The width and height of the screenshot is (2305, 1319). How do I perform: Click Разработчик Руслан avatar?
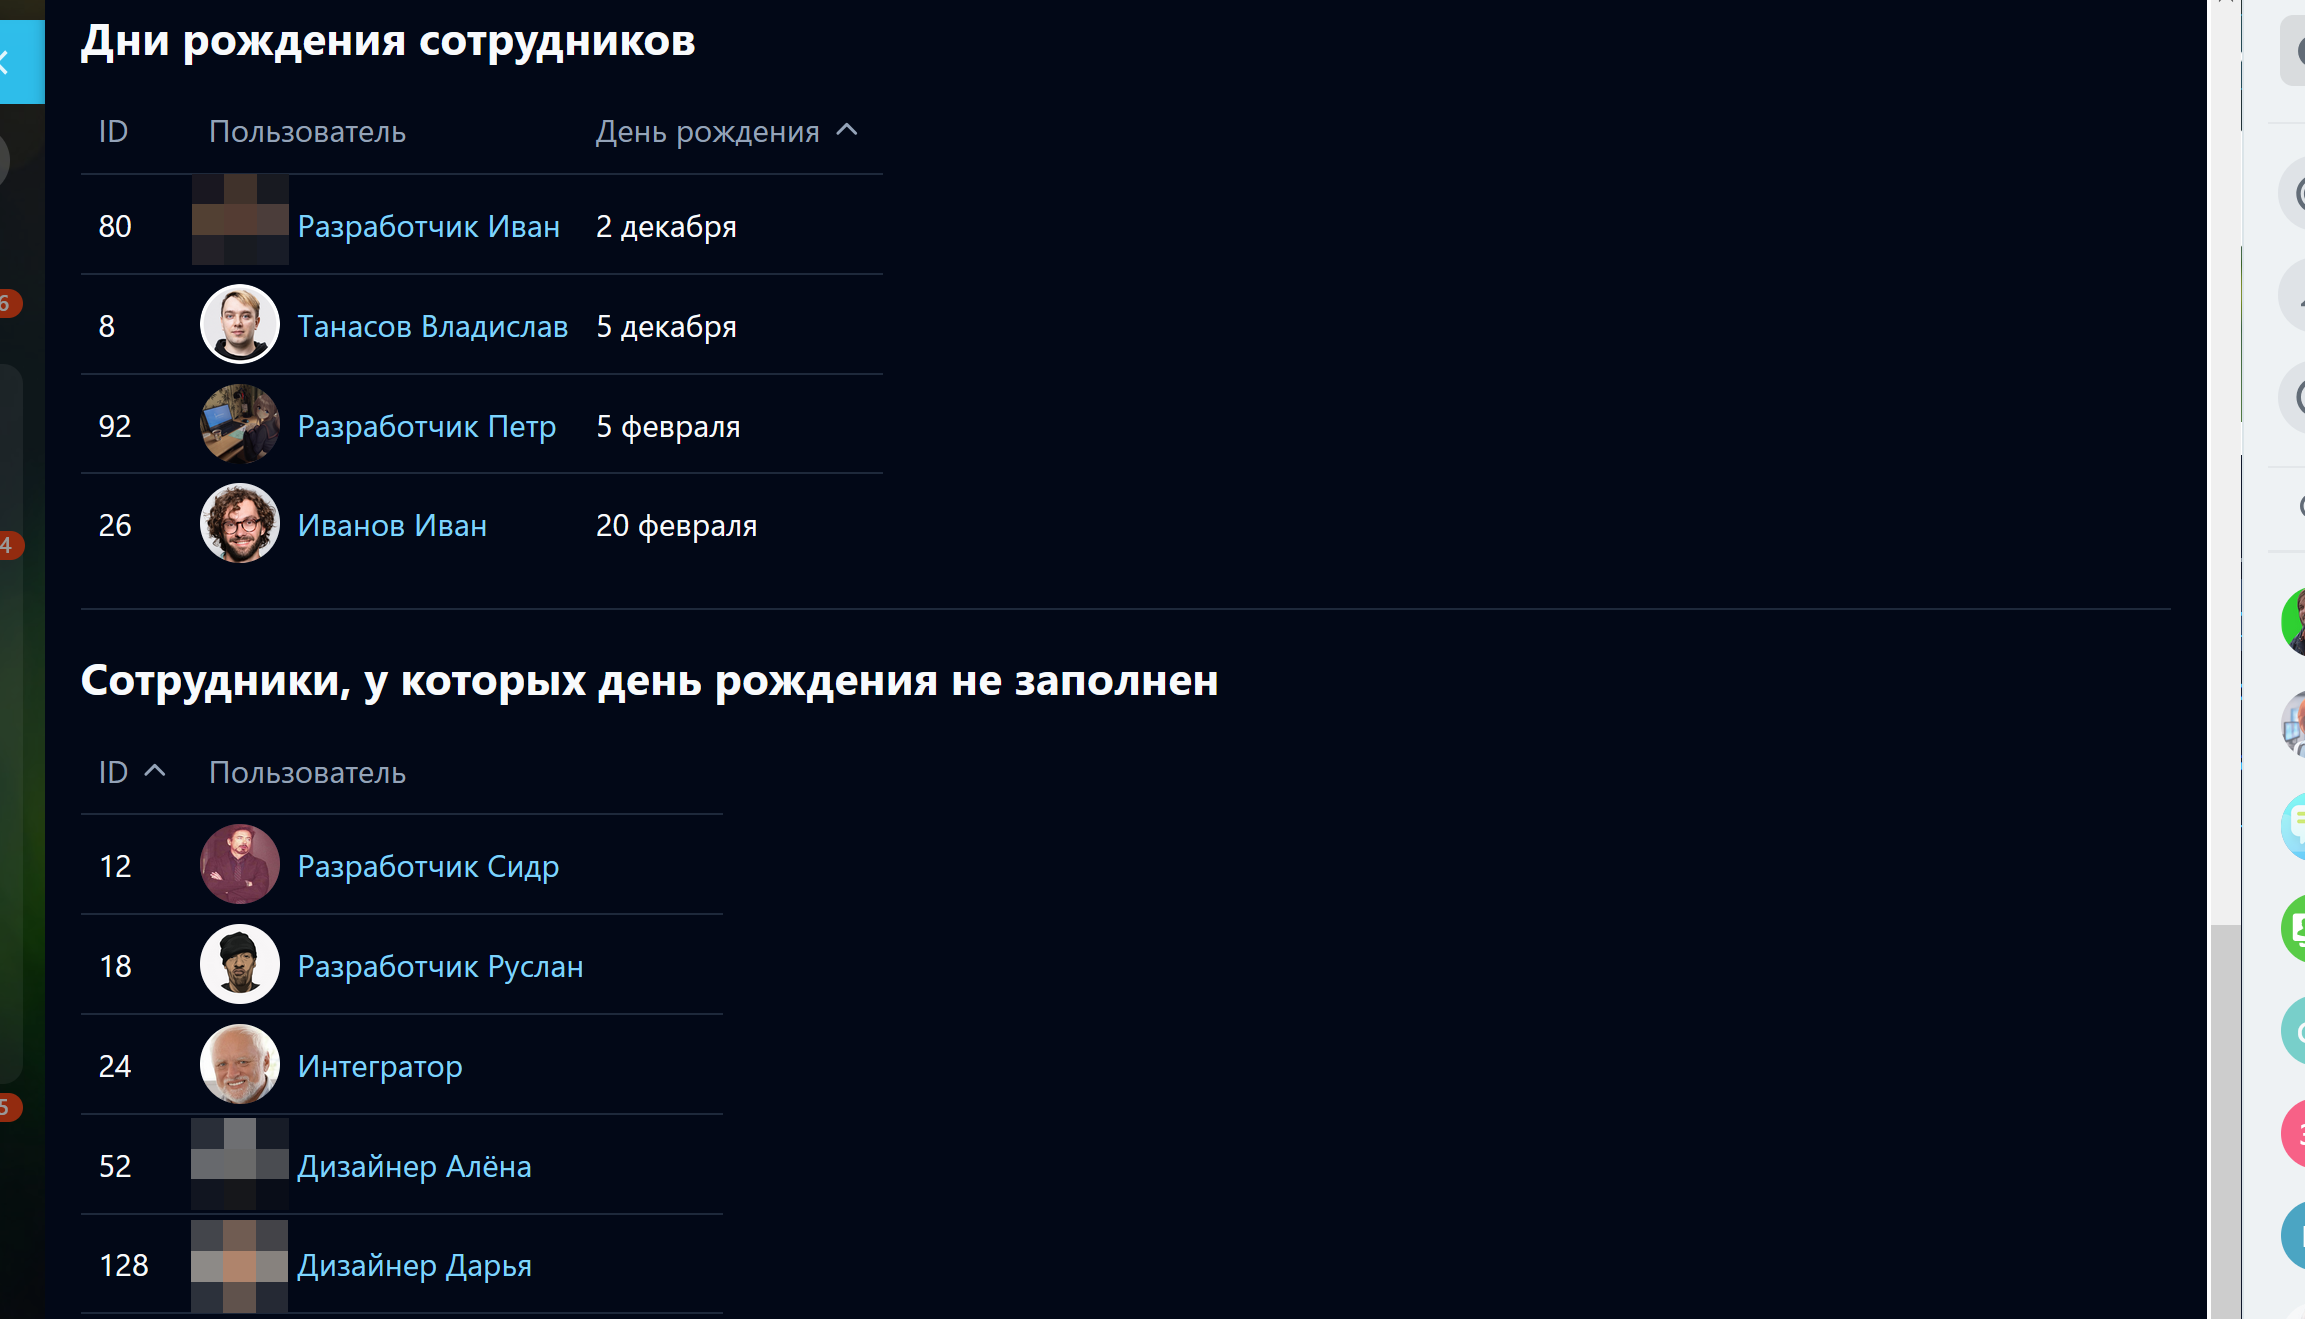(x=240, y=965)
